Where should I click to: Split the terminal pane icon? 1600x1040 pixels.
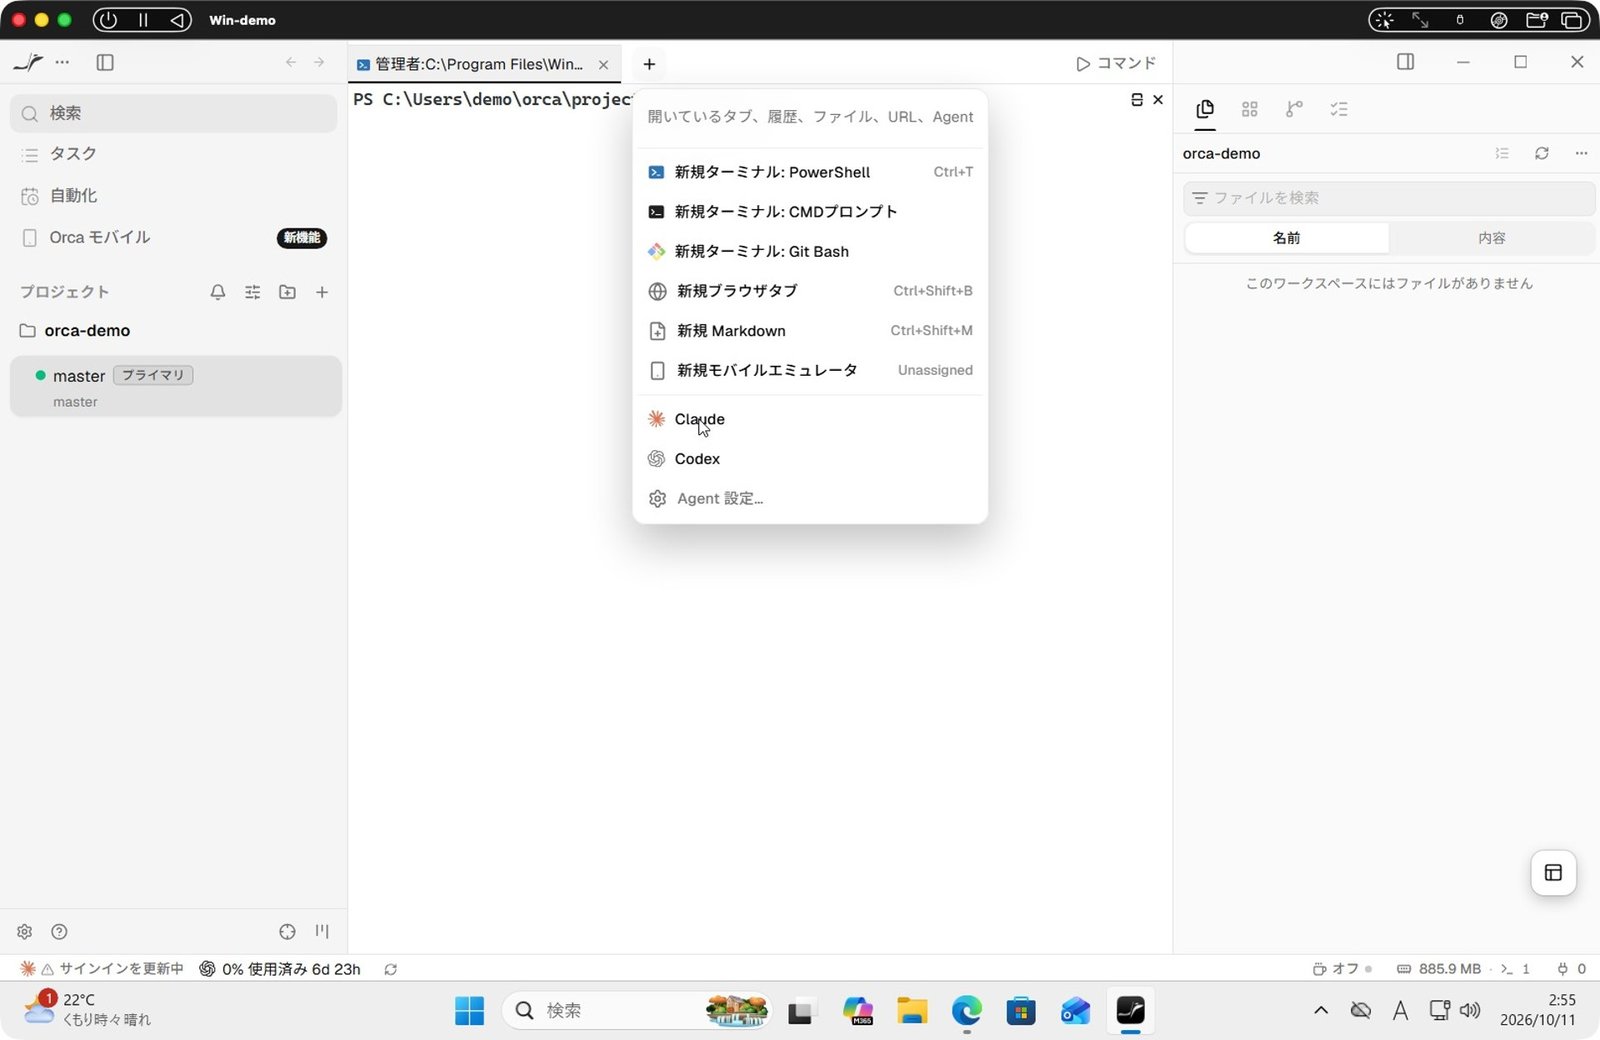[x=1137, y=100]
